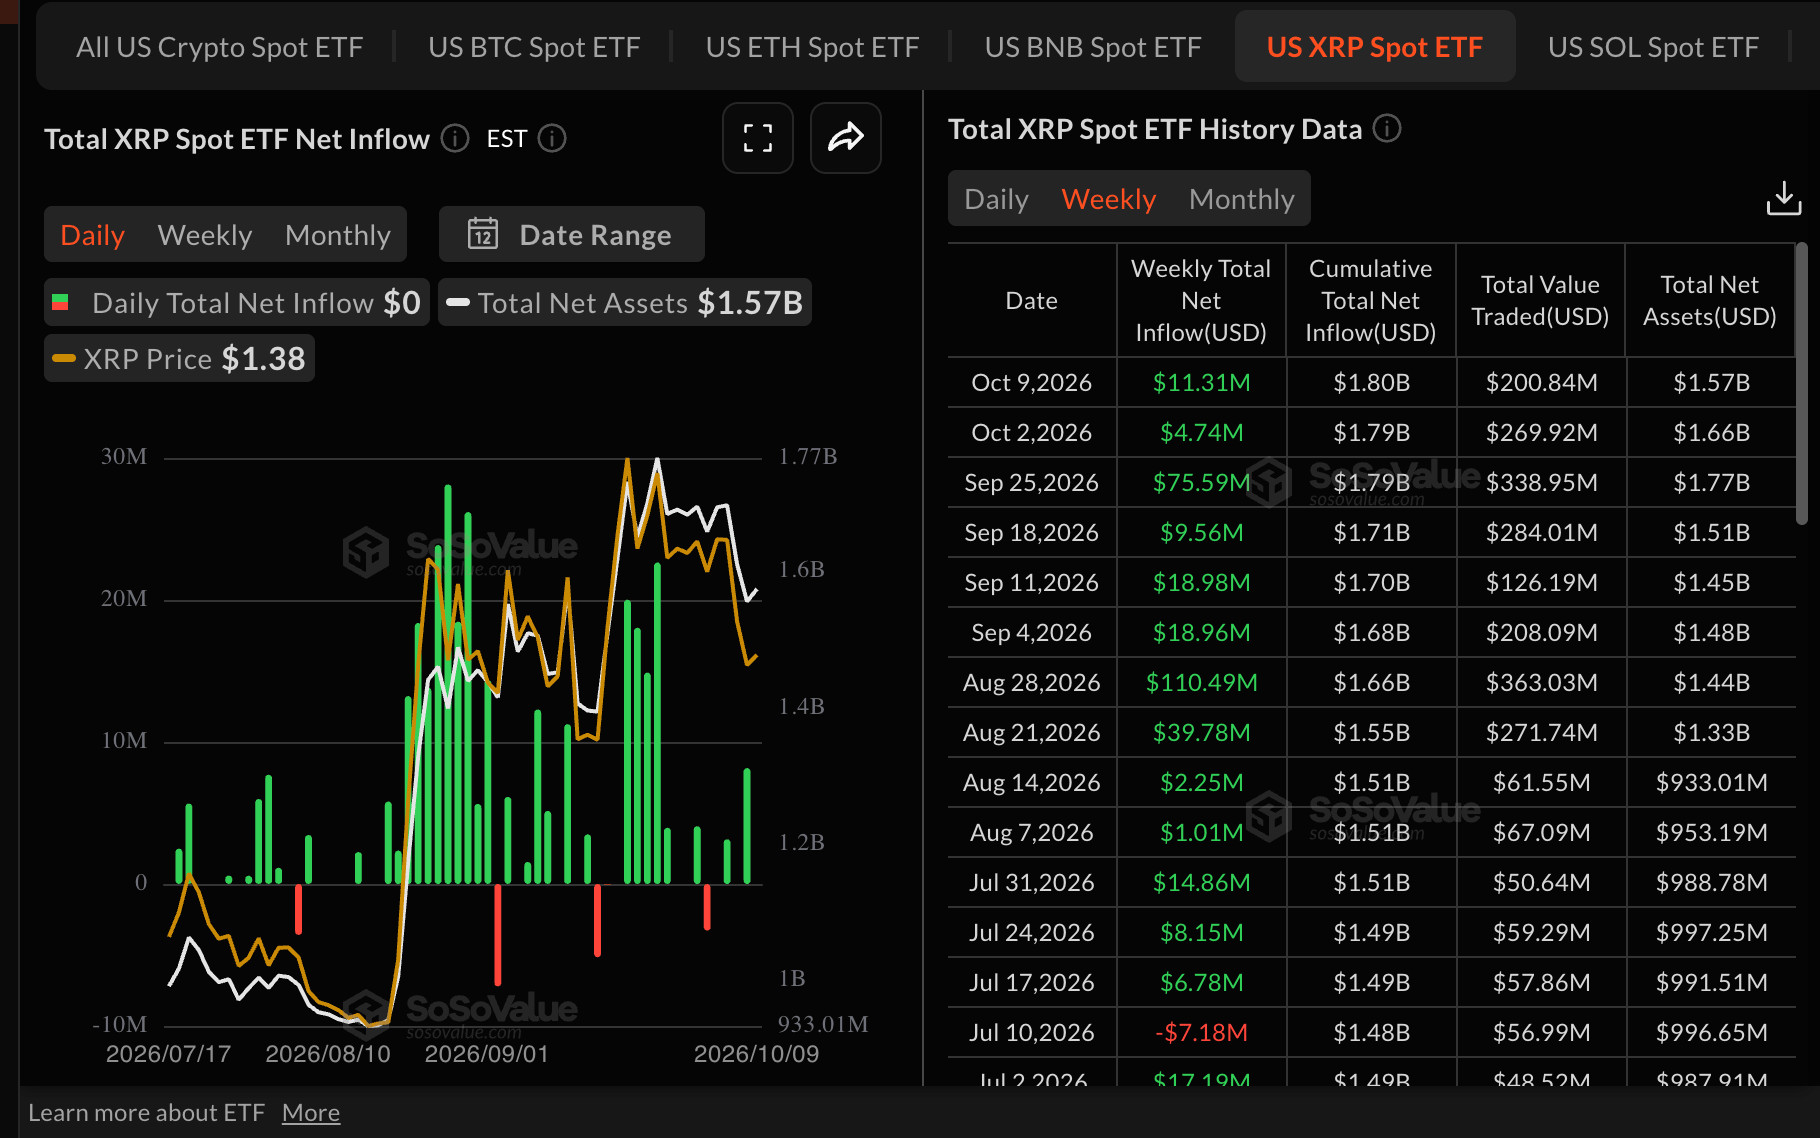The image size is (1820, 1138).
Task: Select the Oct 9,2026 row date
Action: pyautogui.click(x=1032, y=382)
